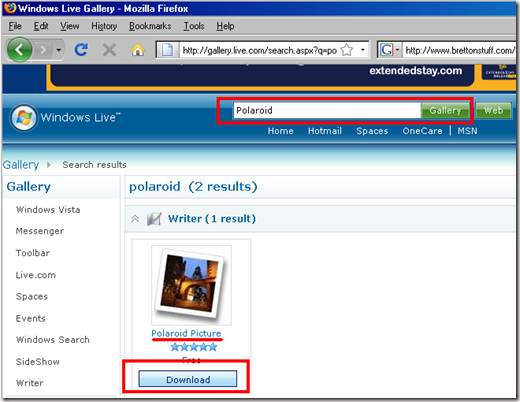Screen dimensions: 520x402
Task: Open the Tools menu
Action: [194, 26]
